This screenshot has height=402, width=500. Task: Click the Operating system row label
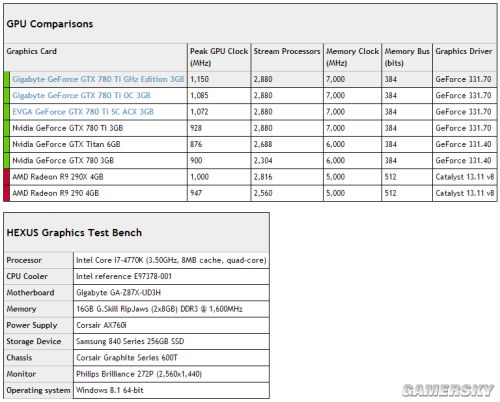click(38, 390)
